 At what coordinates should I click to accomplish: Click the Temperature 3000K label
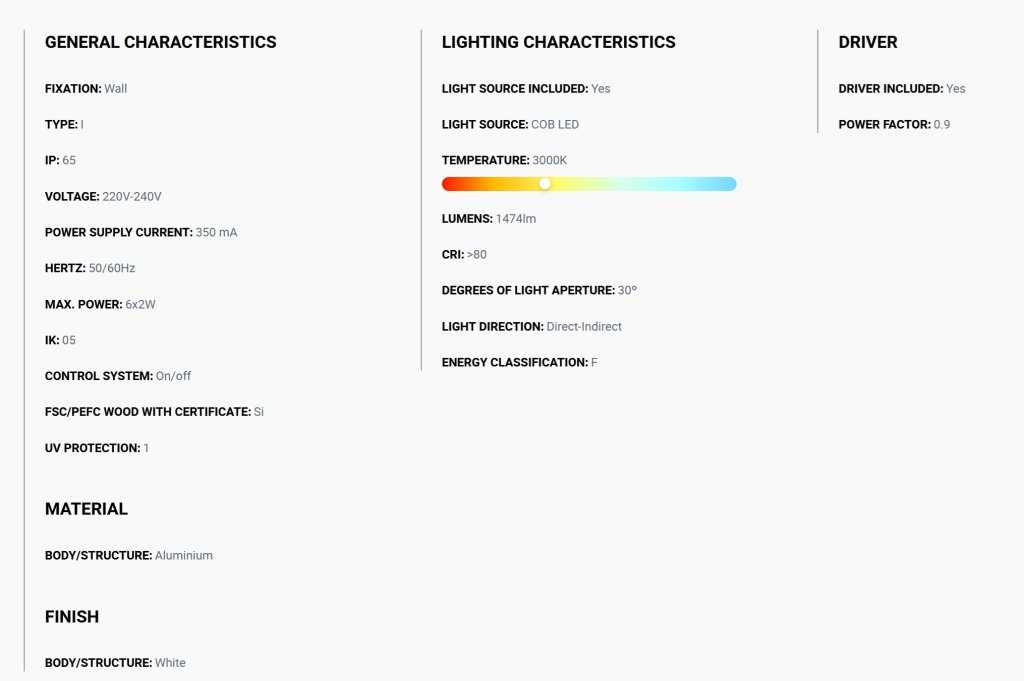click(504, 161)
